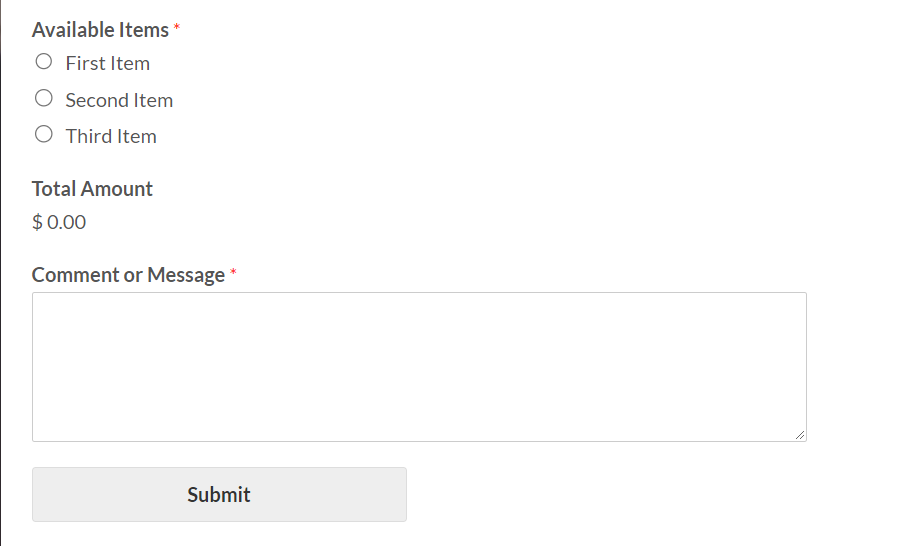
Task: Grab the text area resize handle
Action: [x=799, y=434]
